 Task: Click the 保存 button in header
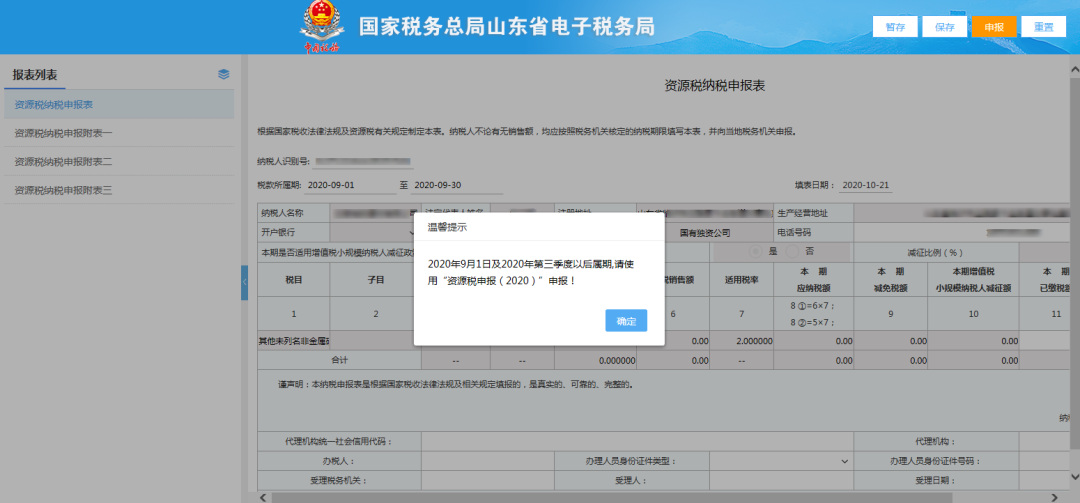944,27
